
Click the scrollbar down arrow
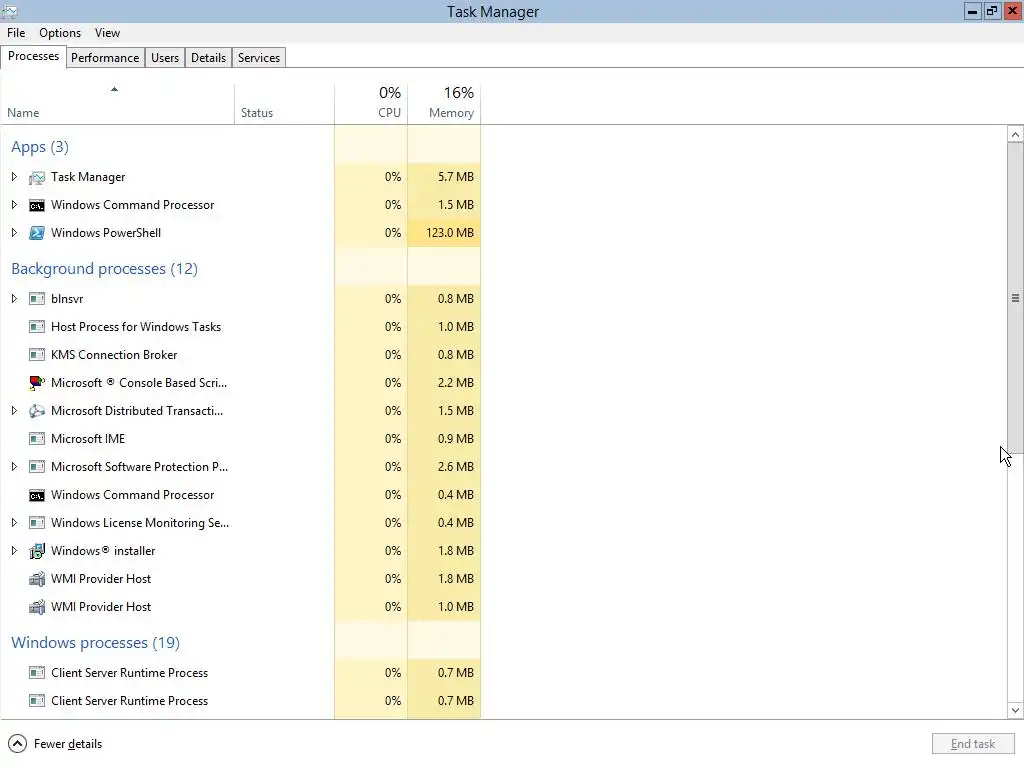(x=1015, y=711)
